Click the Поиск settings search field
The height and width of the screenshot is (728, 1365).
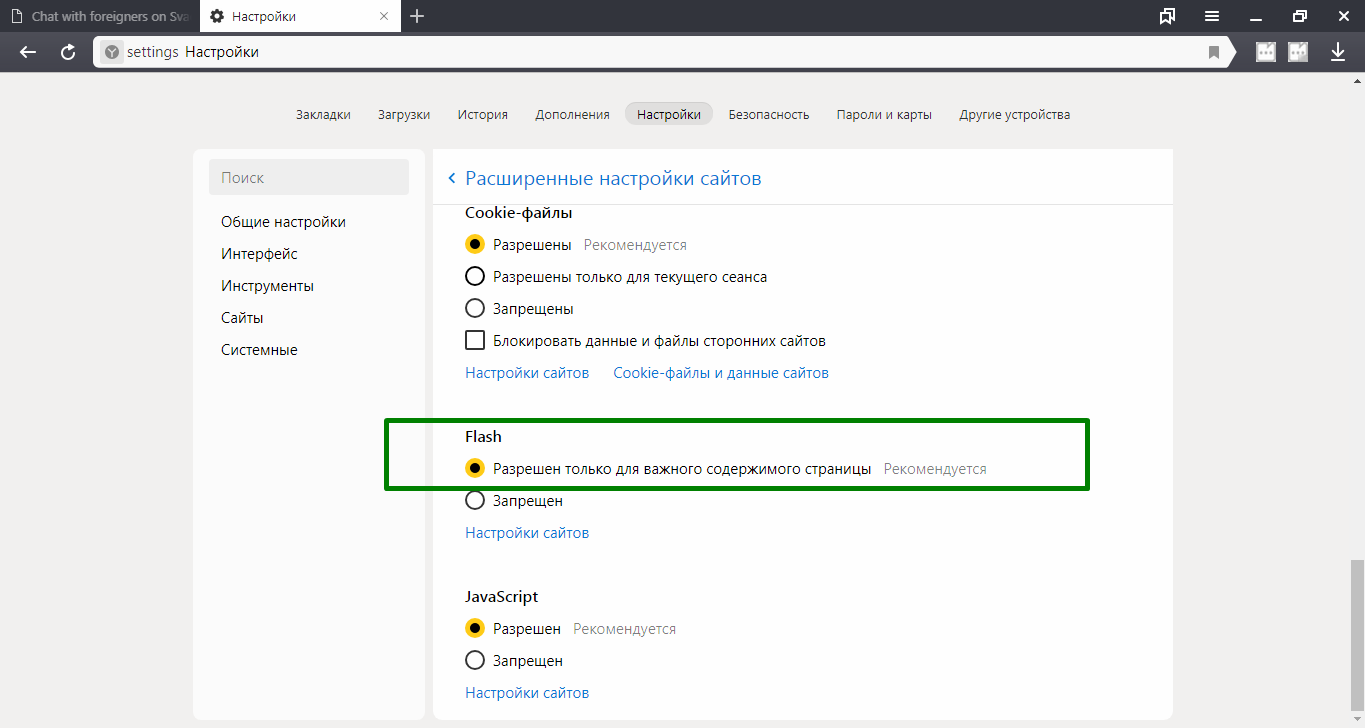[309, 177]
